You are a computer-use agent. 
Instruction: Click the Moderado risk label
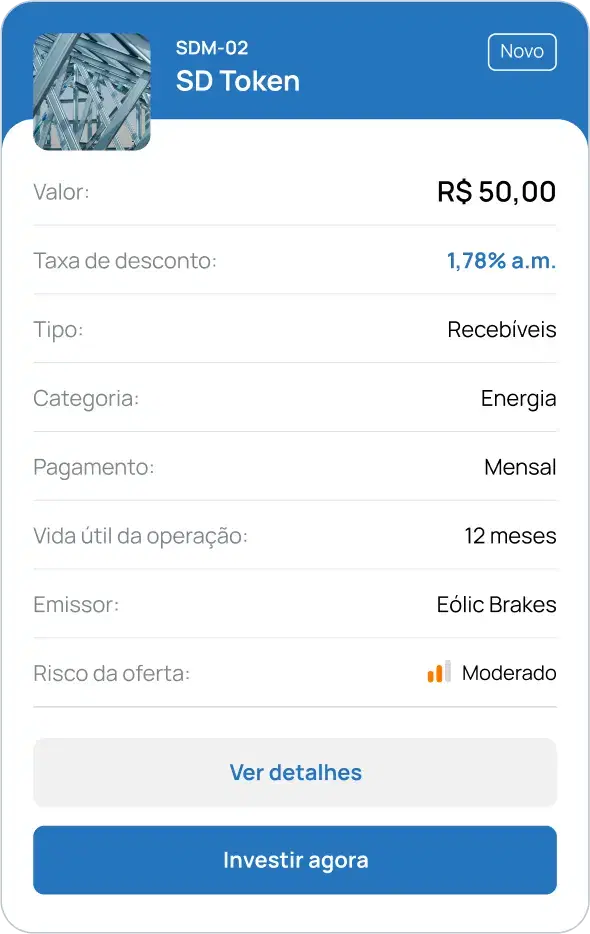pos(509,673)
